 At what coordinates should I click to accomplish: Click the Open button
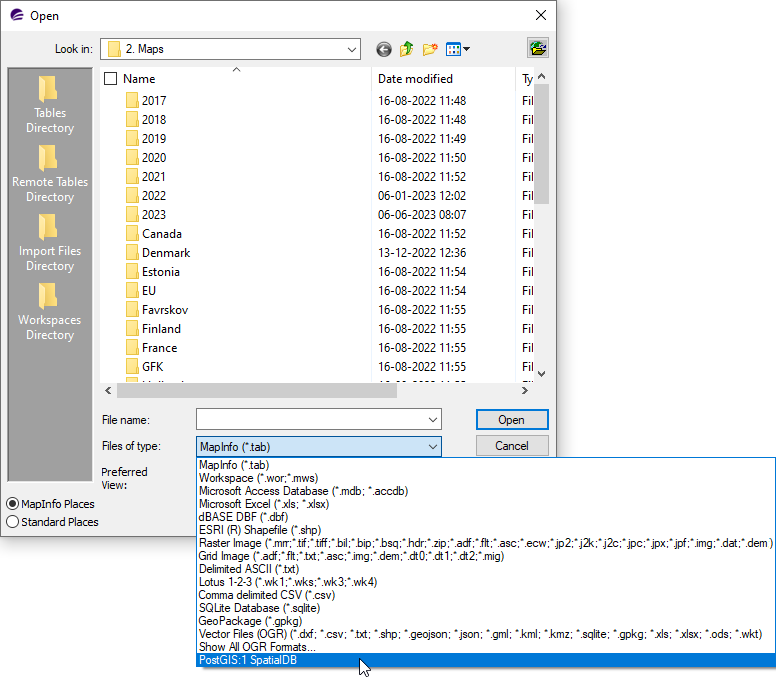[512, 420]
